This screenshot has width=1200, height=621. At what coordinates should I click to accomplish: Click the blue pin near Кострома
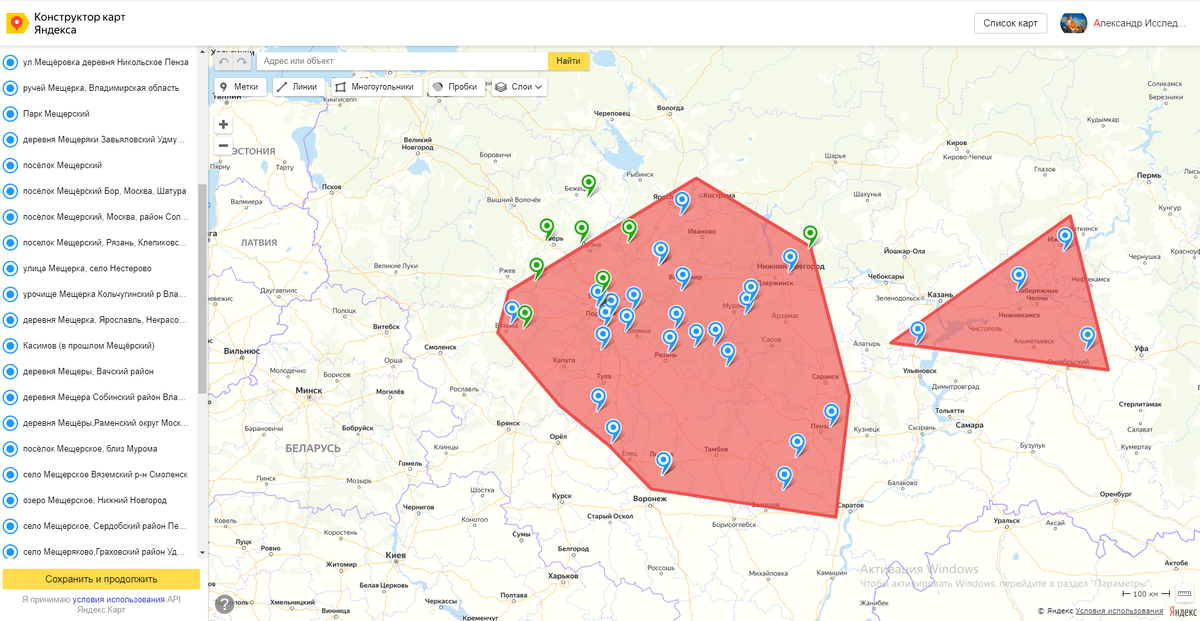click(682, 202)
